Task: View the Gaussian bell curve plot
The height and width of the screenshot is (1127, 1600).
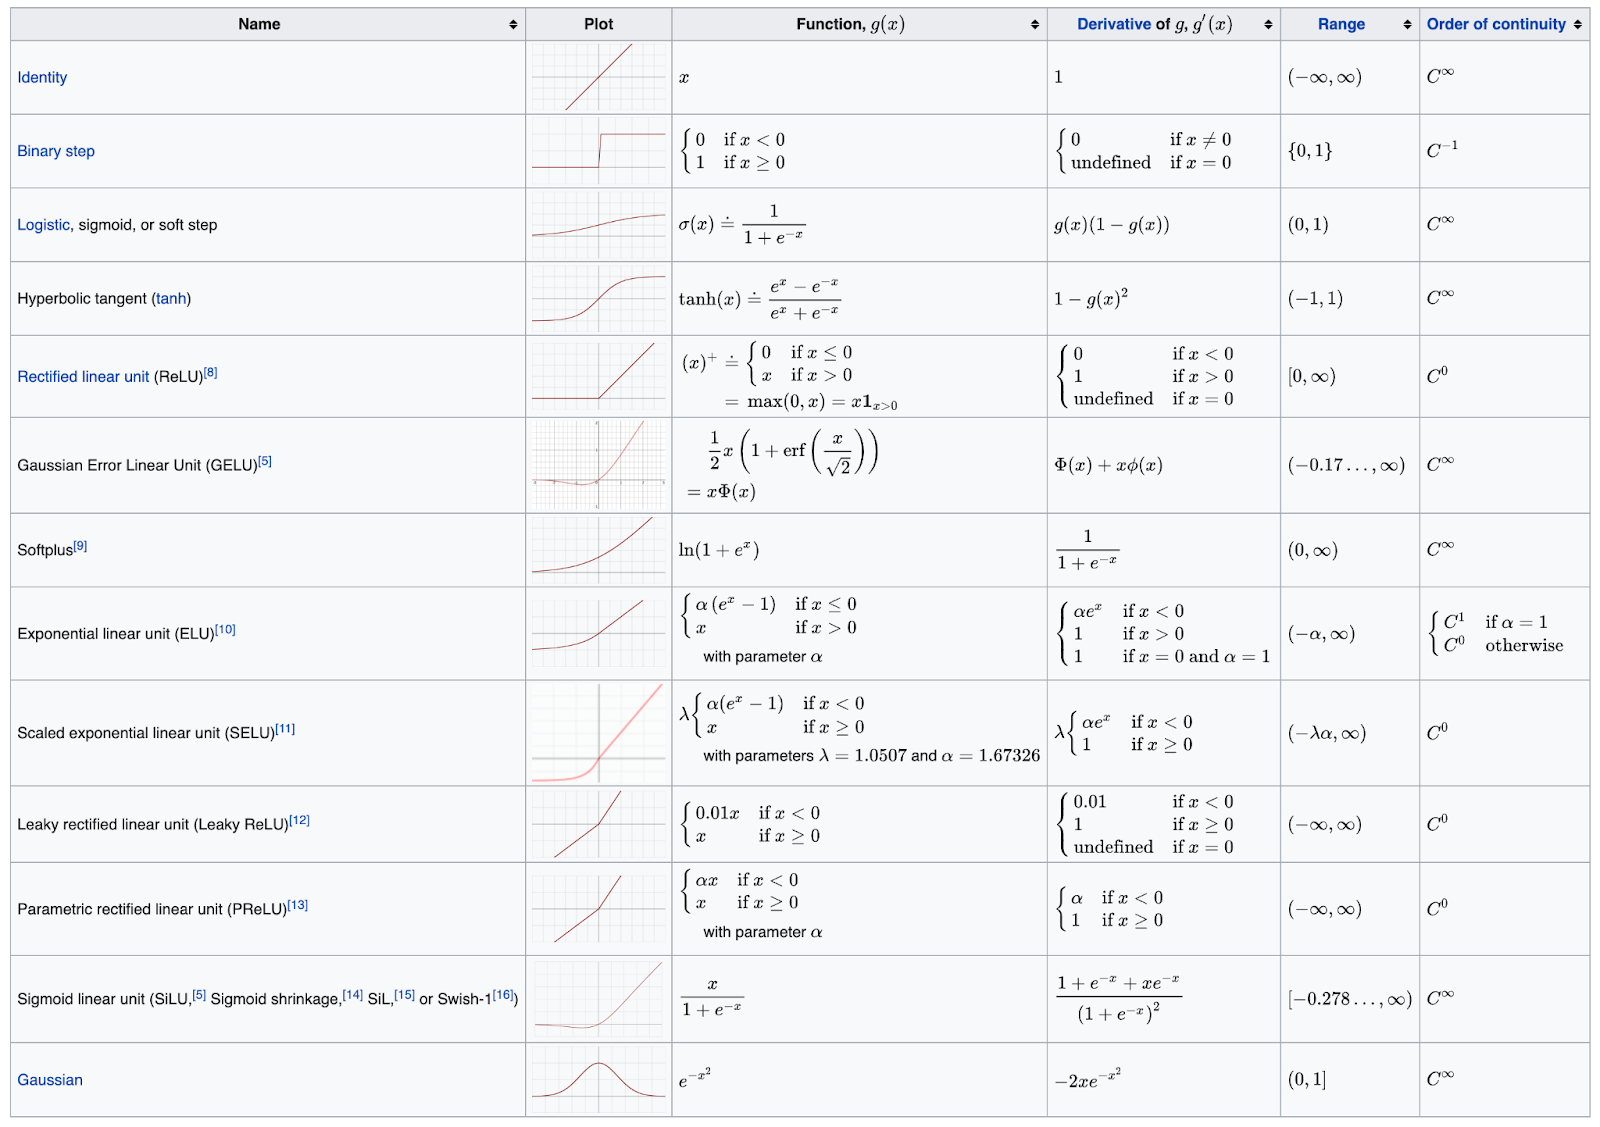Action: click(x=598, y=1080)
